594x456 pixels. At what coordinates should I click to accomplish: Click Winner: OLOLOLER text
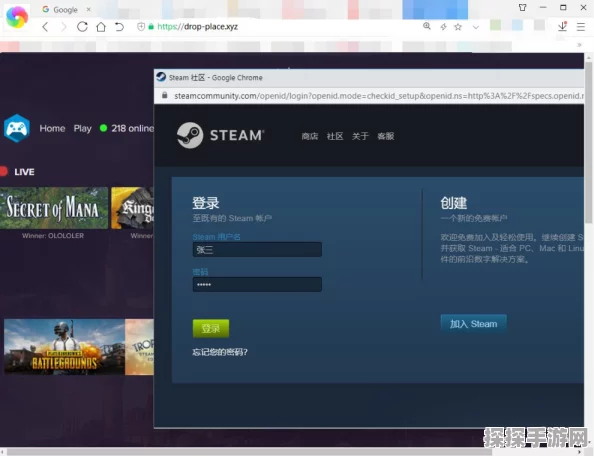click(x=53, y=236)
